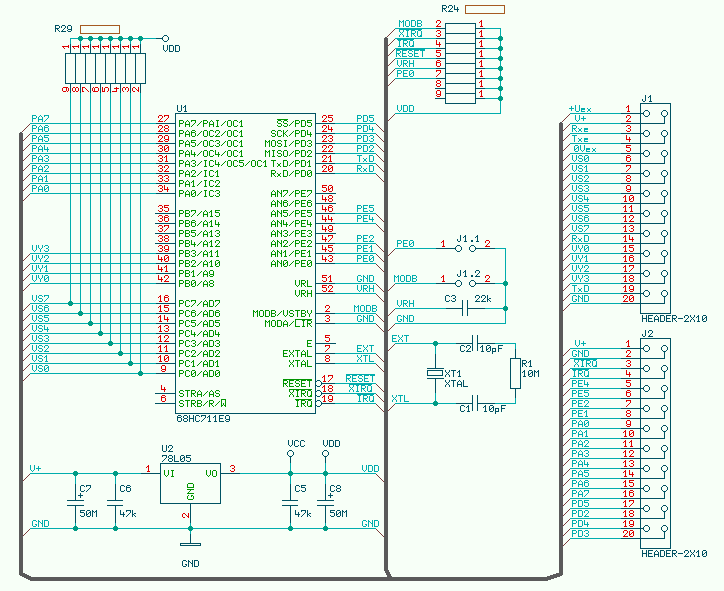Select the R24 resistor network
The image size is (724, 591).
(x=465, y=59)
